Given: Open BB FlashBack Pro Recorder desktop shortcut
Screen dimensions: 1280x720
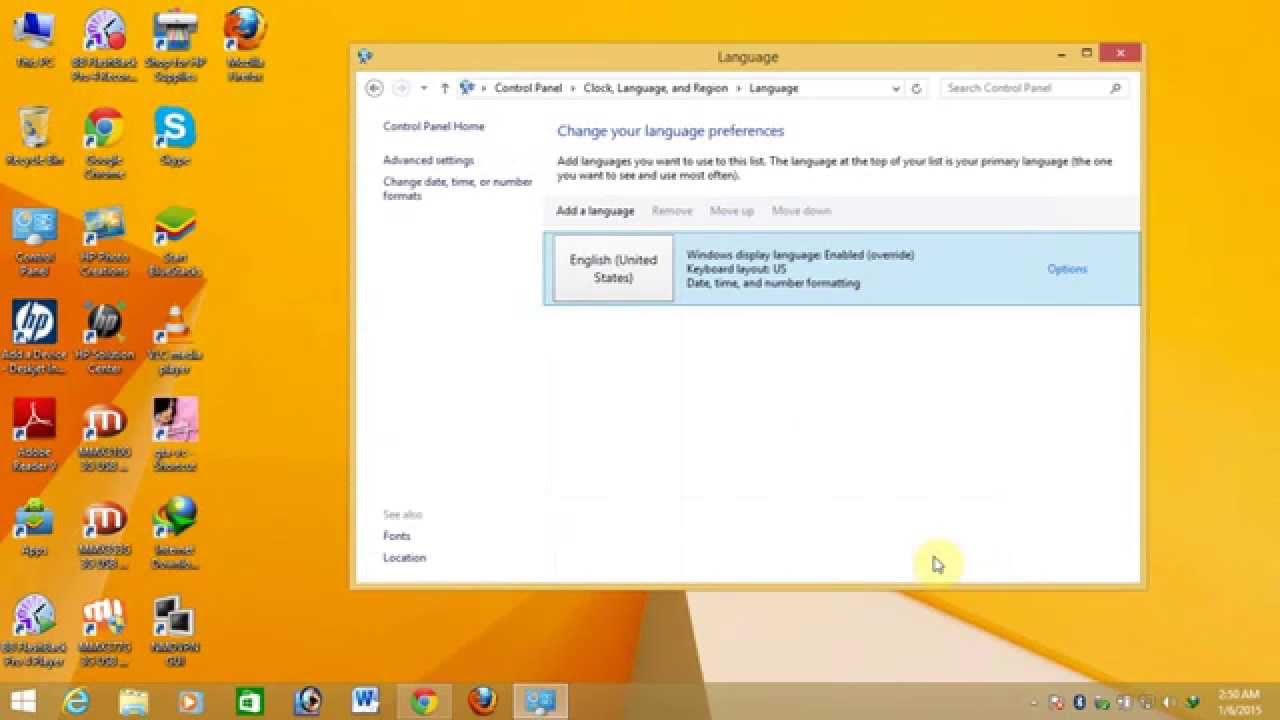Looking at the screenshot, I should coord(104,45).
